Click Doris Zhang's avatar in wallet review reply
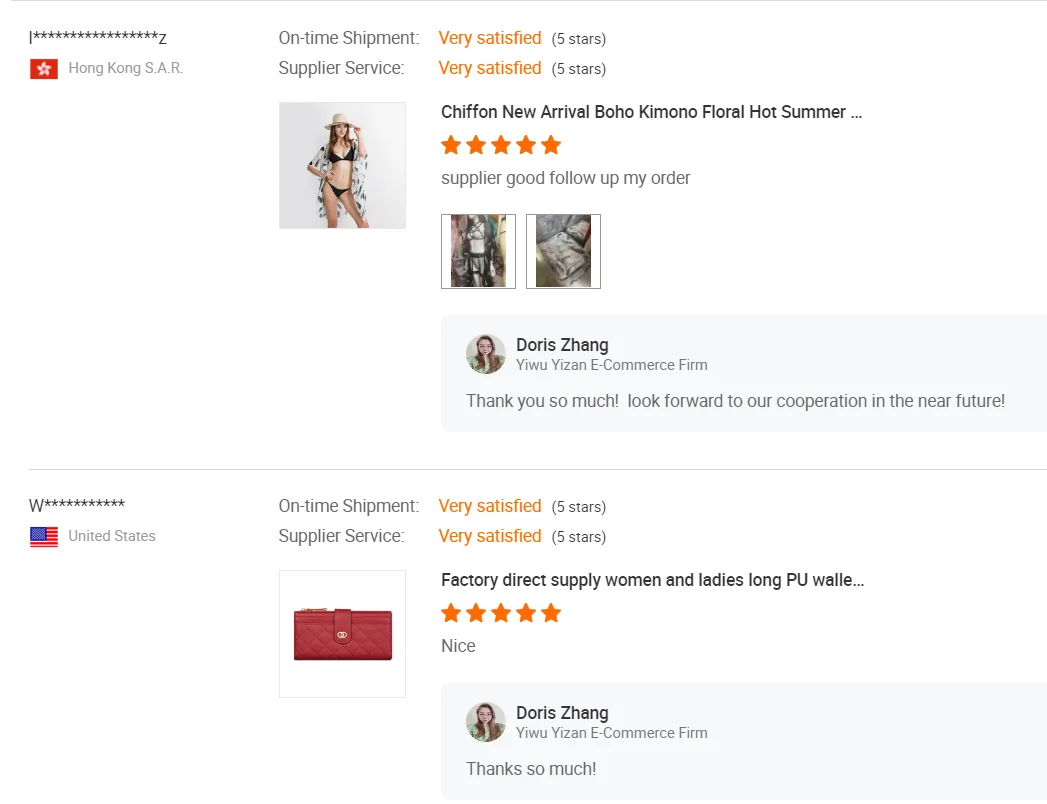The width and height of the screenshot is (1047, 804). click(486, 722)
